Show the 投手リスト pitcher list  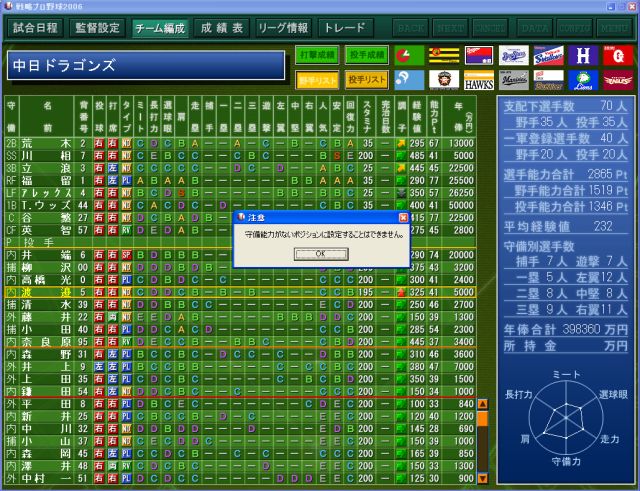coord(367,80)
